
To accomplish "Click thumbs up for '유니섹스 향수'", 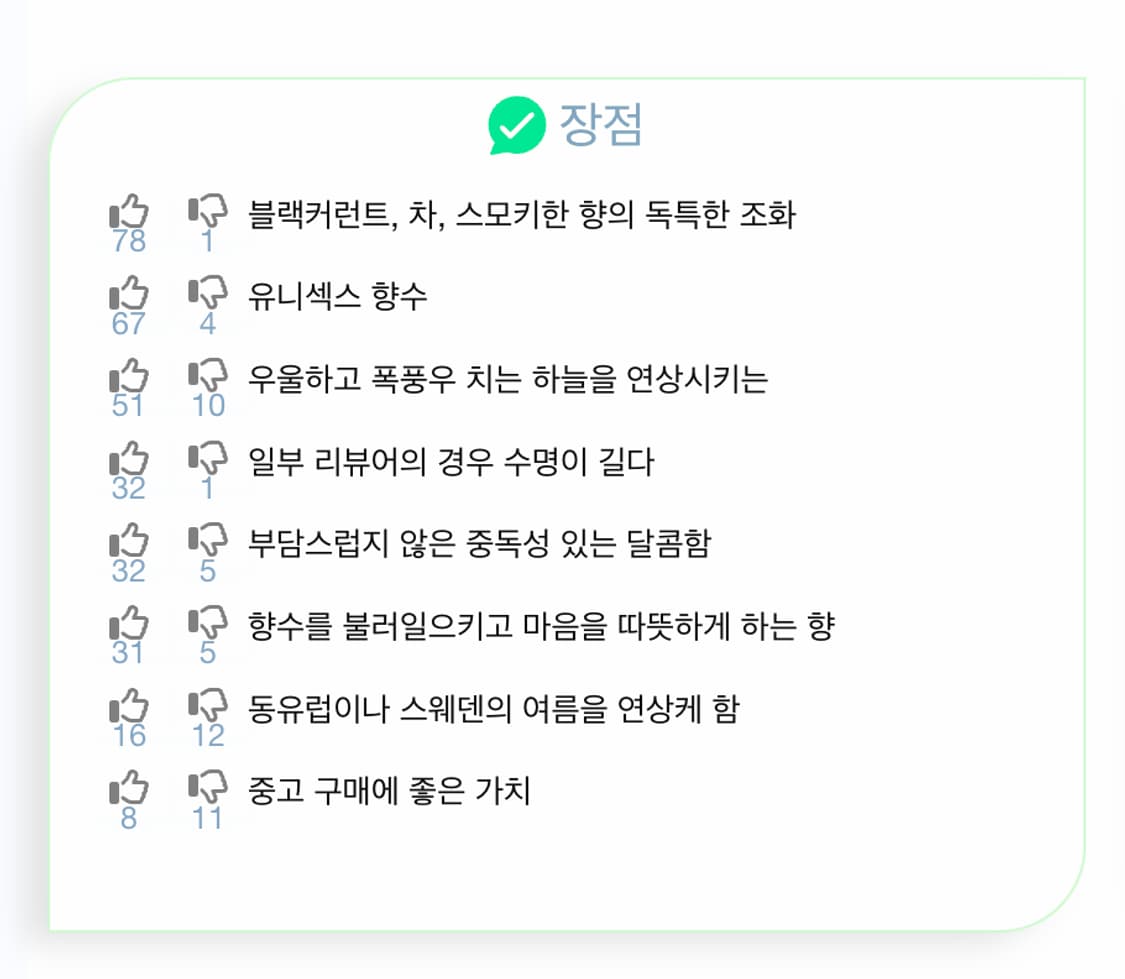I will pyautogui.click(x=129, y=294).
